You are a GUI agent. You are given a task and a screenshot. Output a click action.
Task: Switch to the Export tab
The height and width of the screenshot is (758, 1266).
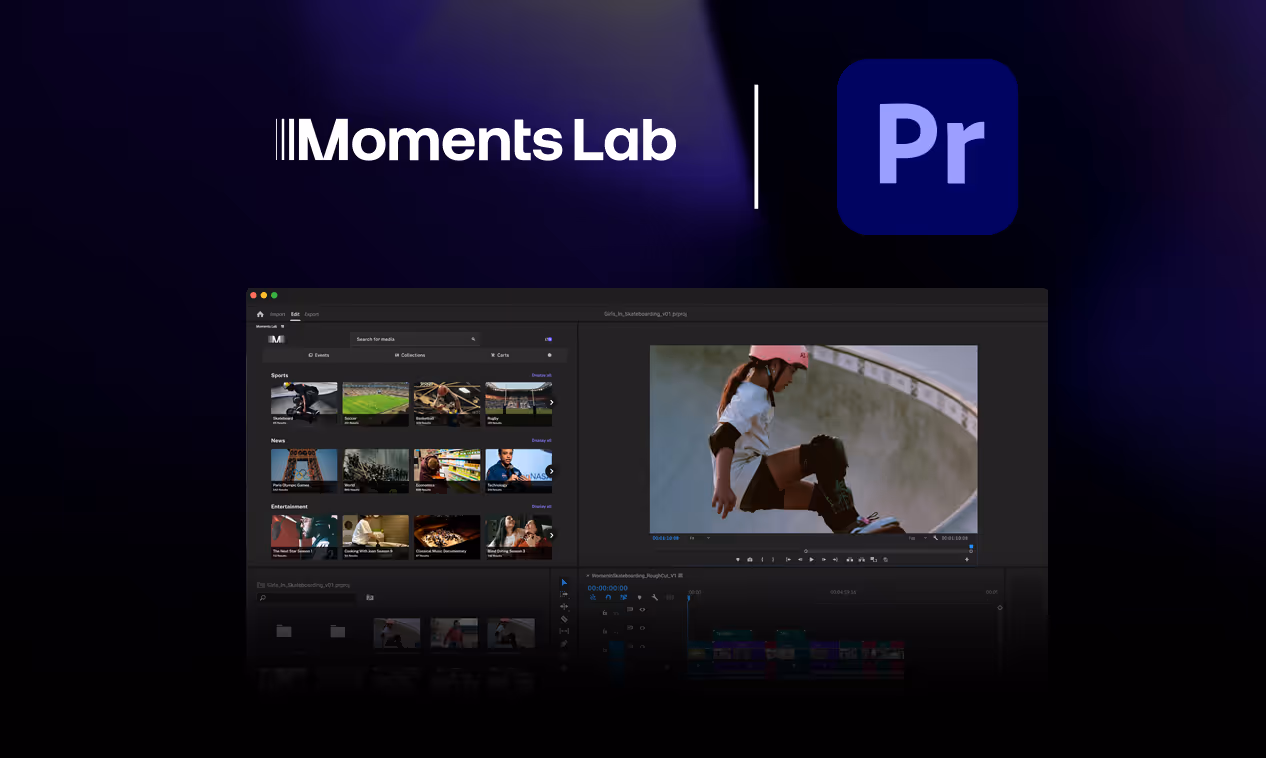[x=312, y=314]
